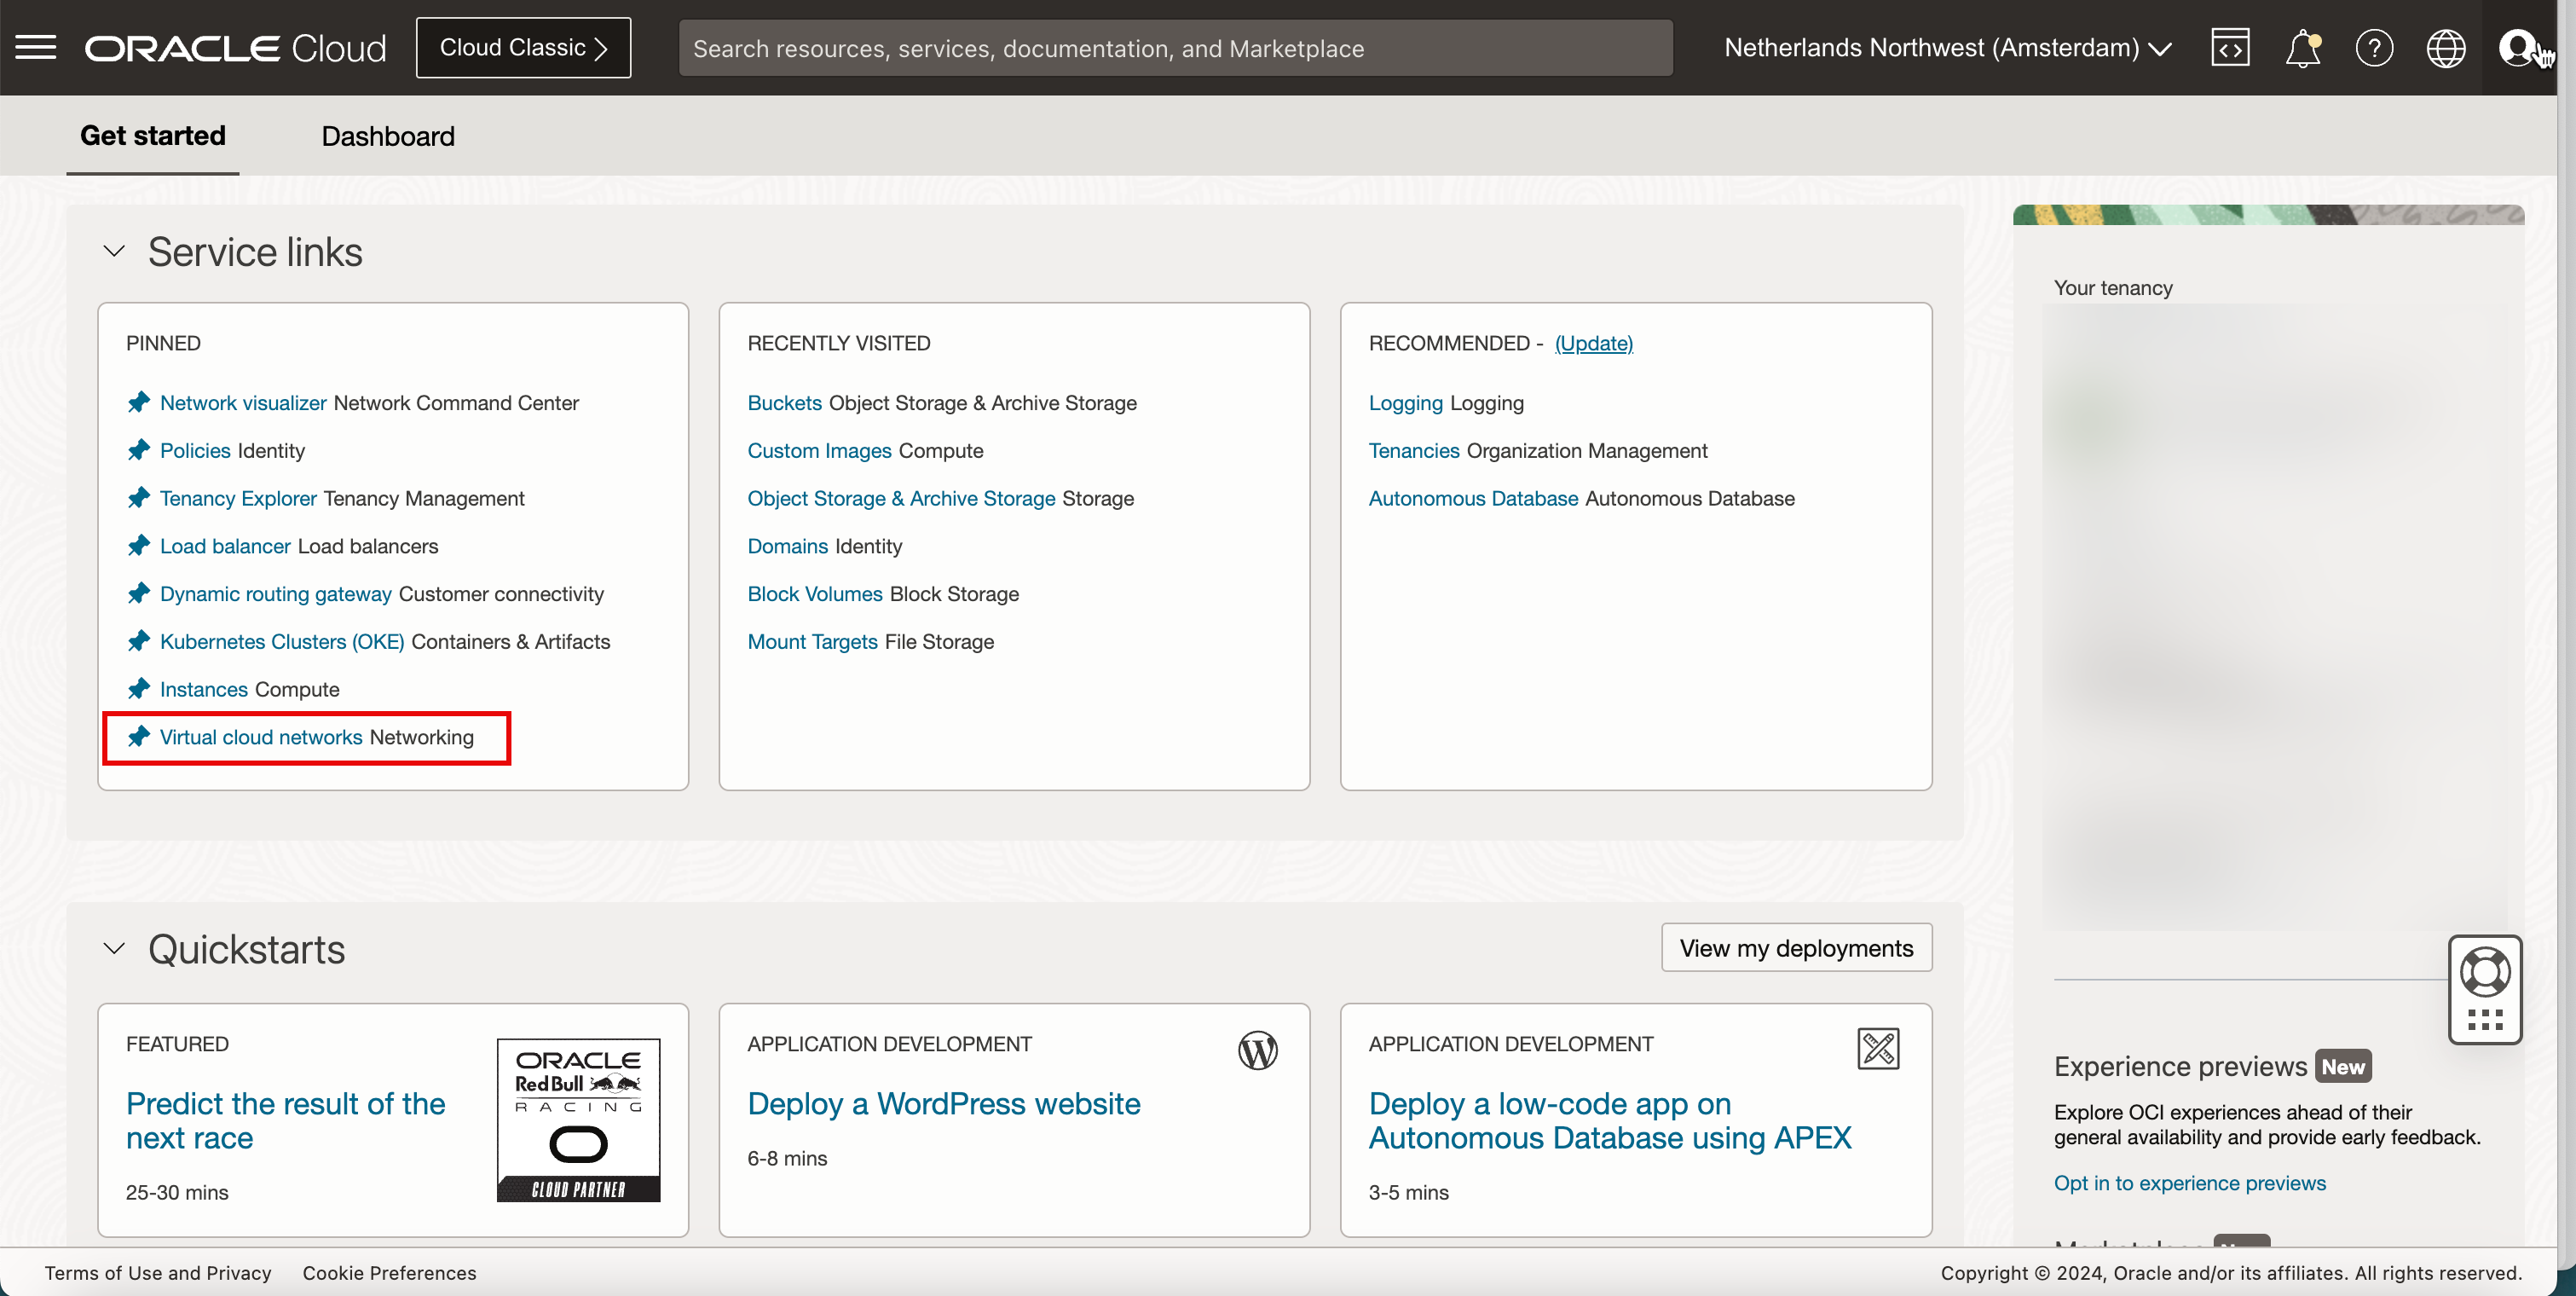The height and width of the screenshot is (1296, 2576).
Task: Open the hamburger navigation menu
Action: 36,47
